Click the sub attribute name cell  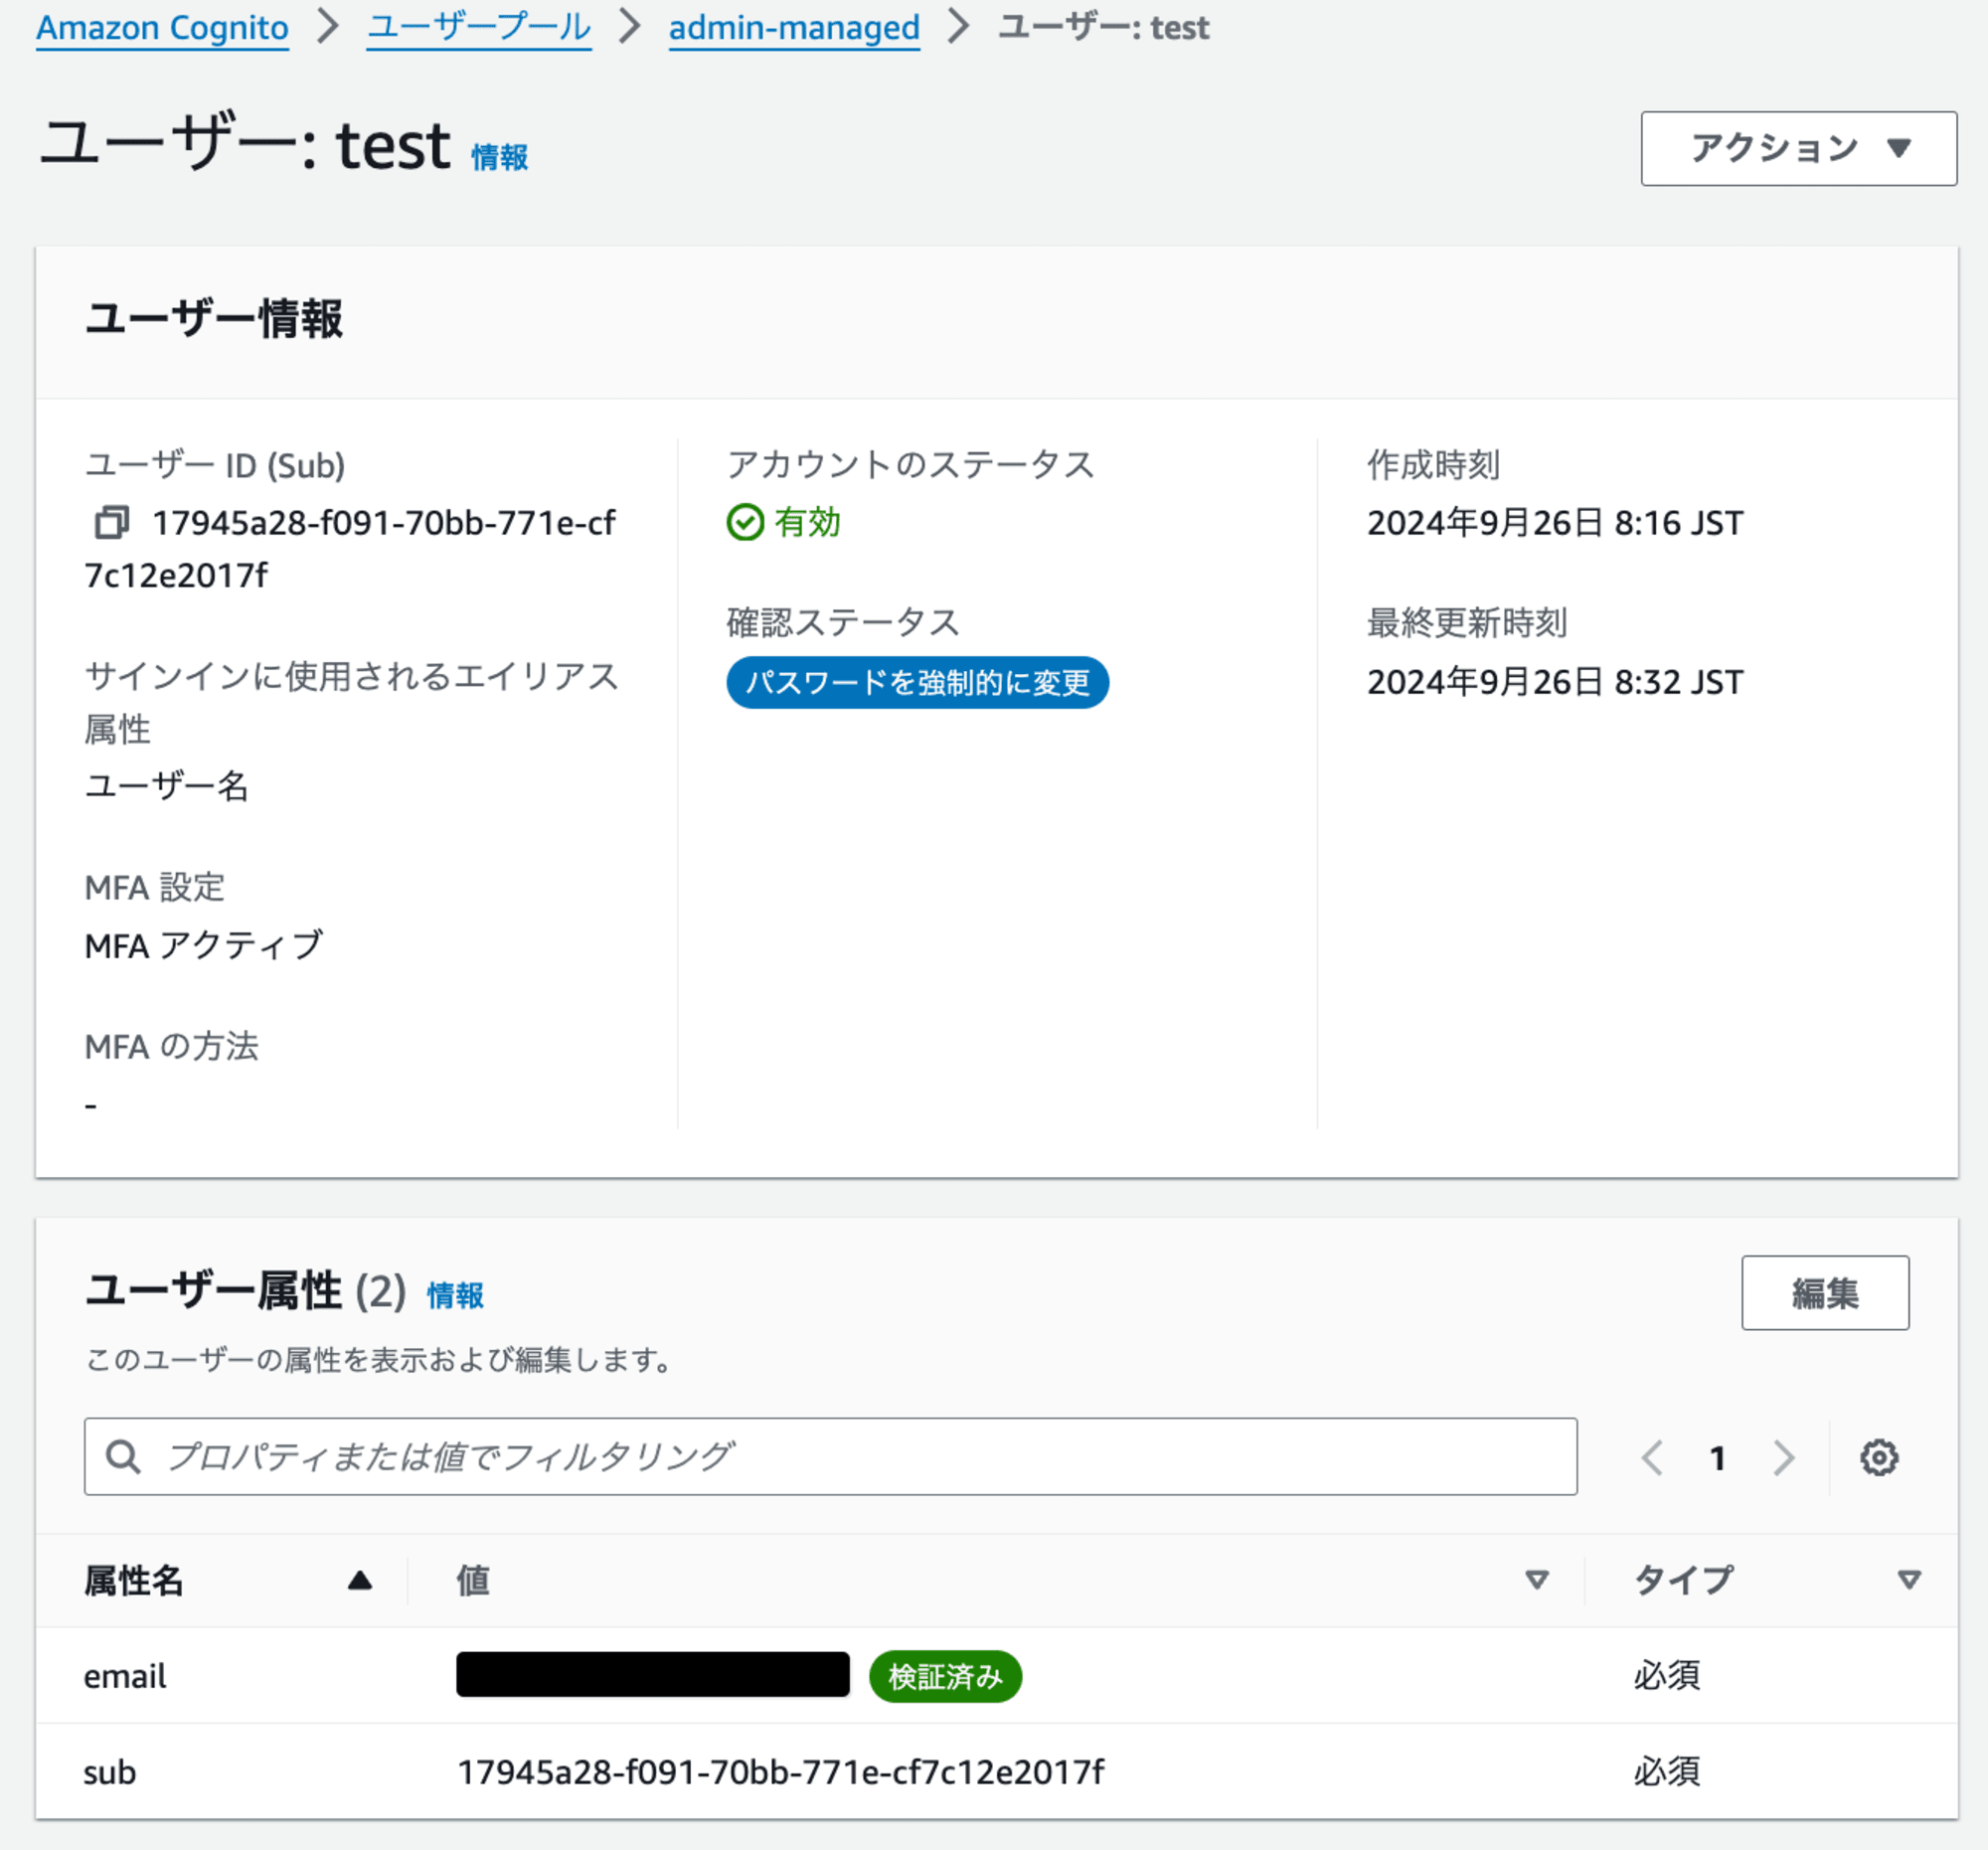click(x=109, y=1772)
